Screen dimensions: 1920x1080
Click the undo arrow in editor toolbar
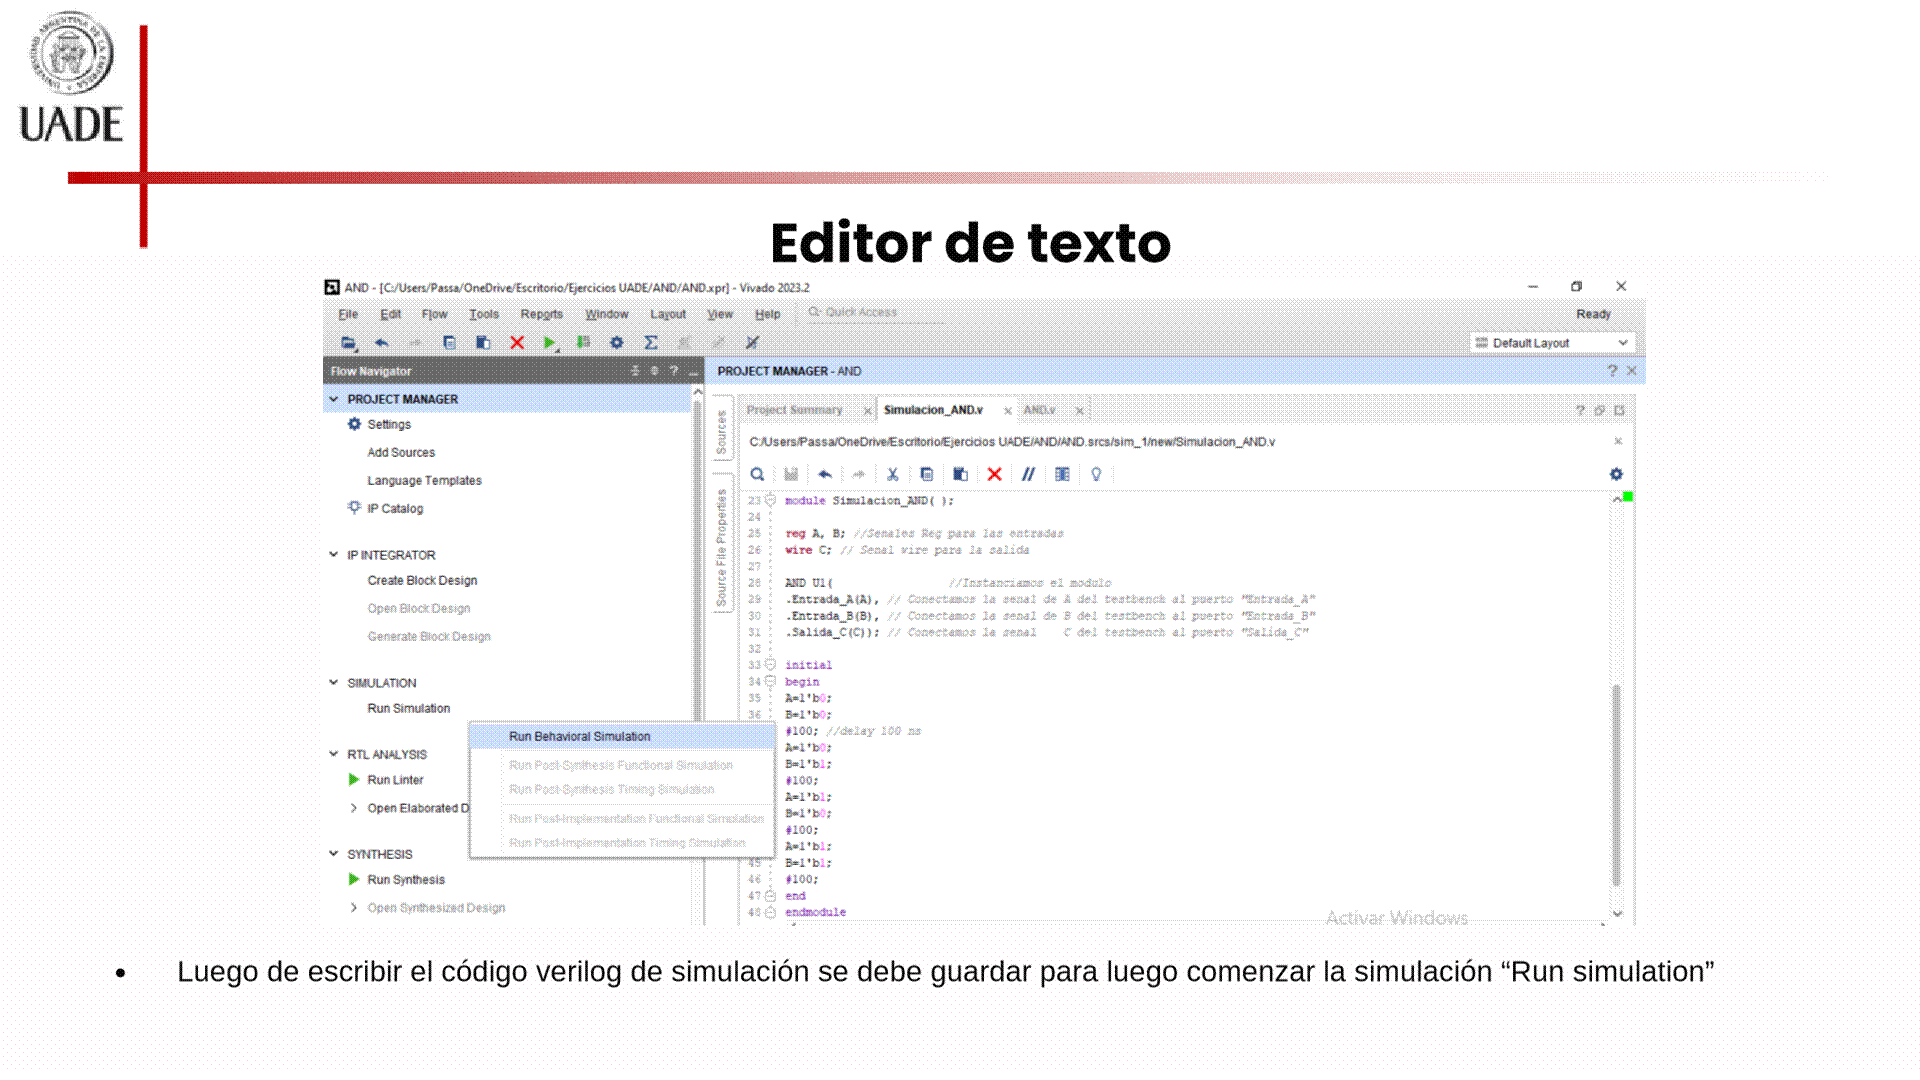click(825, 474)
